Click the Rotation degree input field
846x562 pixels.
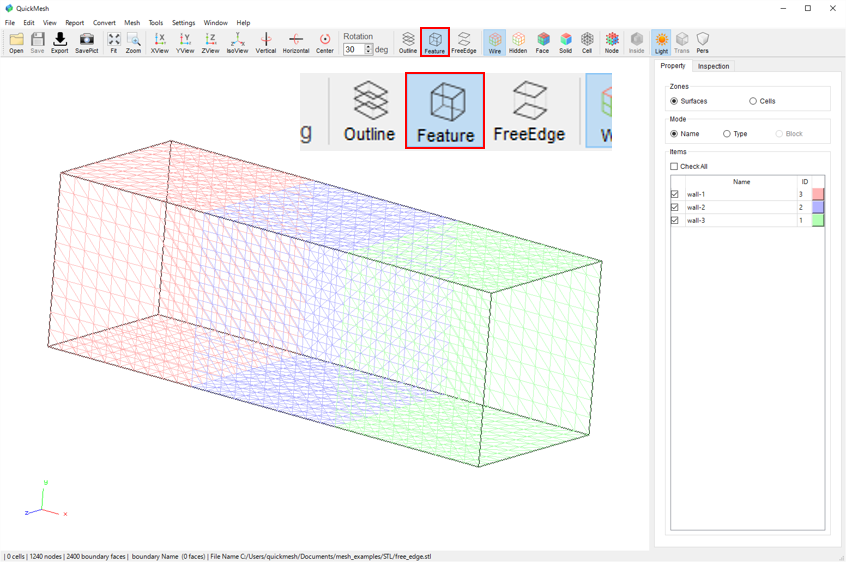(354, 49)
